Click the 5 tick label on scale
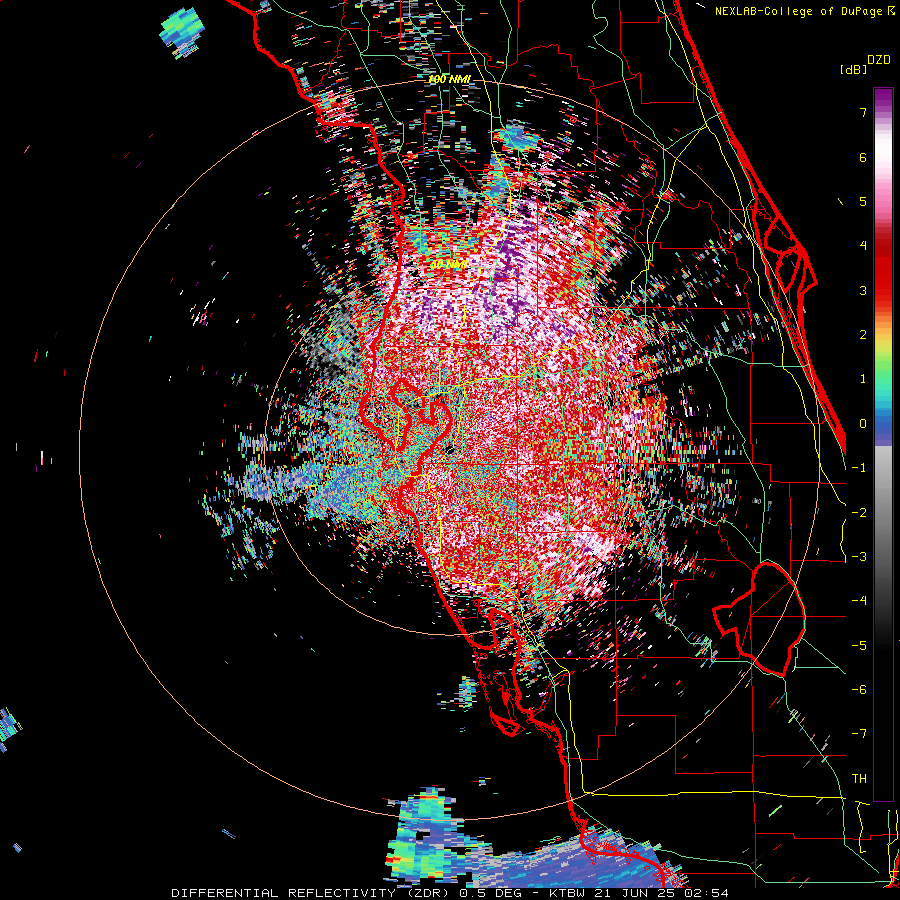 [x=863, y=201]
